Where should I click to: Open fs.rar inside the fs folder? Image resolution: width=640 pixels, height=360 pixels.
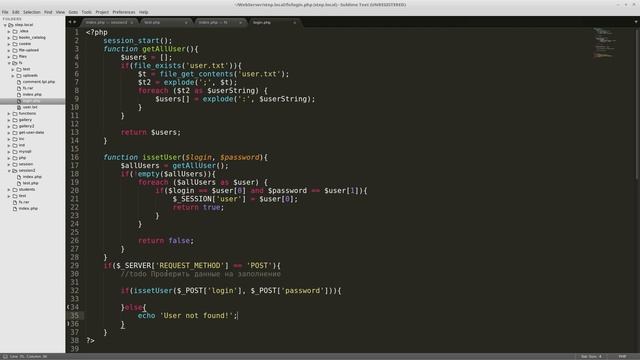28,88
